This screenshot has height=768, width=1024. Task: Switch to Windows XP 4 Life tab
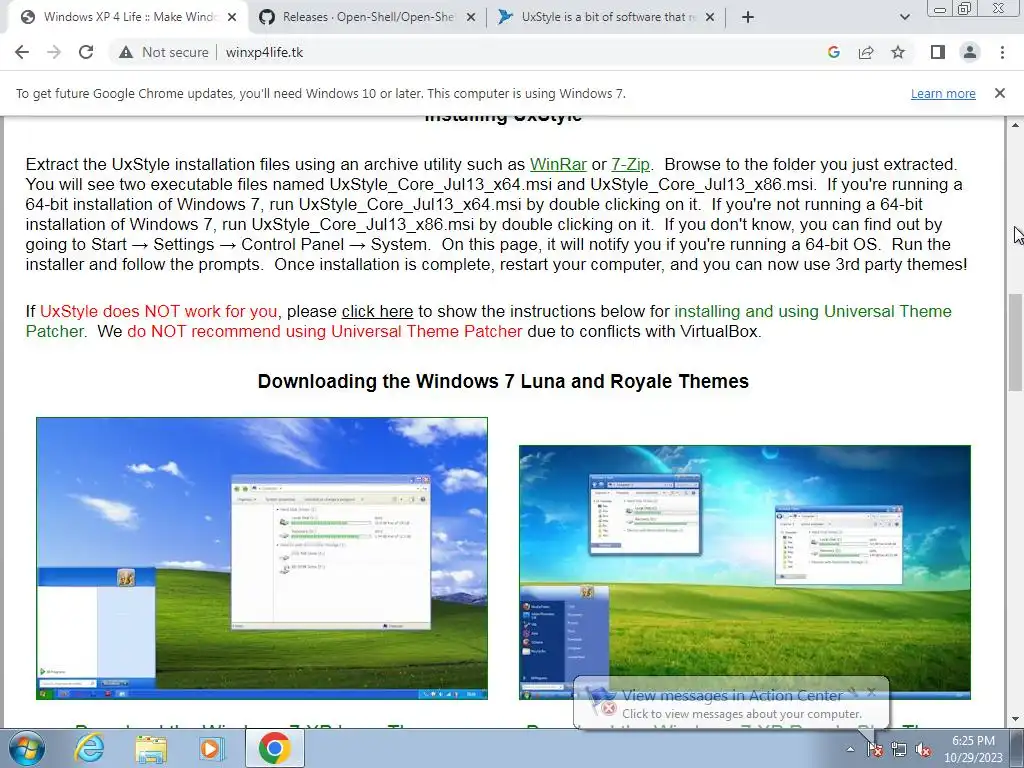pyautogui.click(x=128, y=17)
